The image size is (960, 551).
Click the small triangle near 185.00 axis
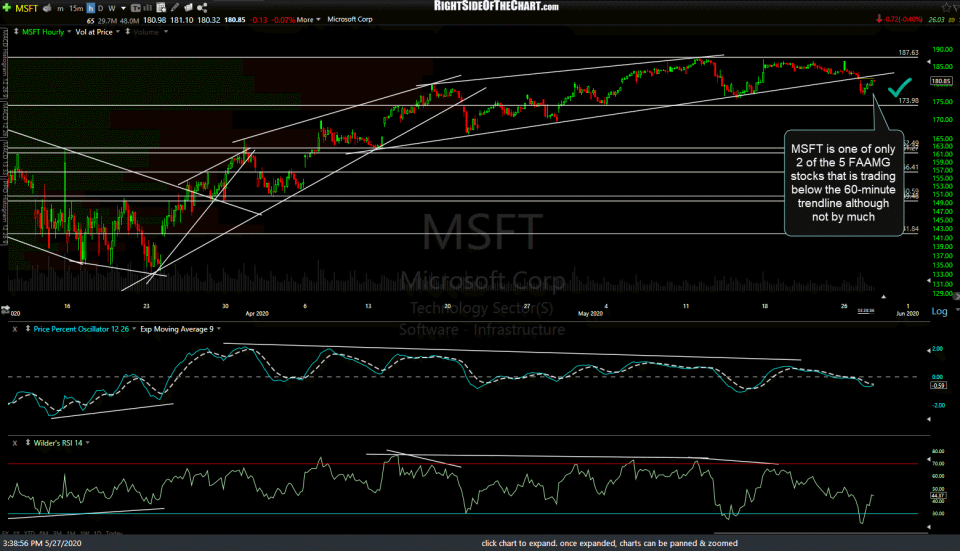pyautogui.click(x=929, y=64)
